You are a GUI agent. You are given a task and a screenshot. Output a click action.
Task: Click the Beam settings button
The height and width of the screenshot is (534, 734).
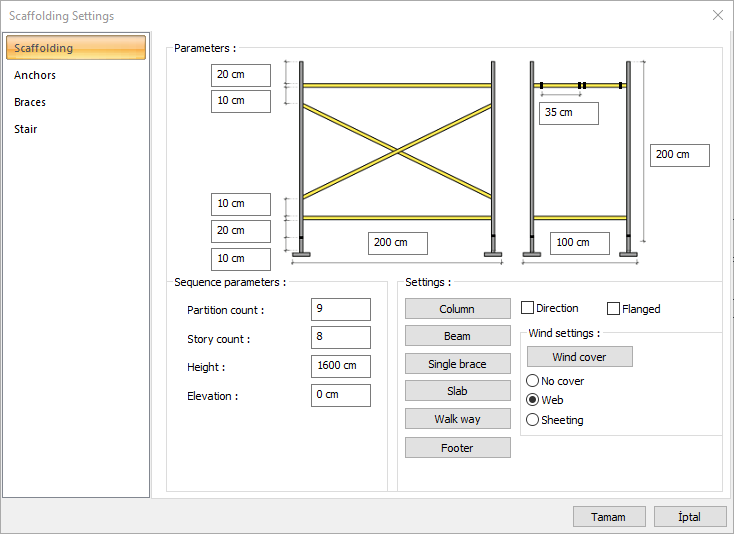click(457, 336)
